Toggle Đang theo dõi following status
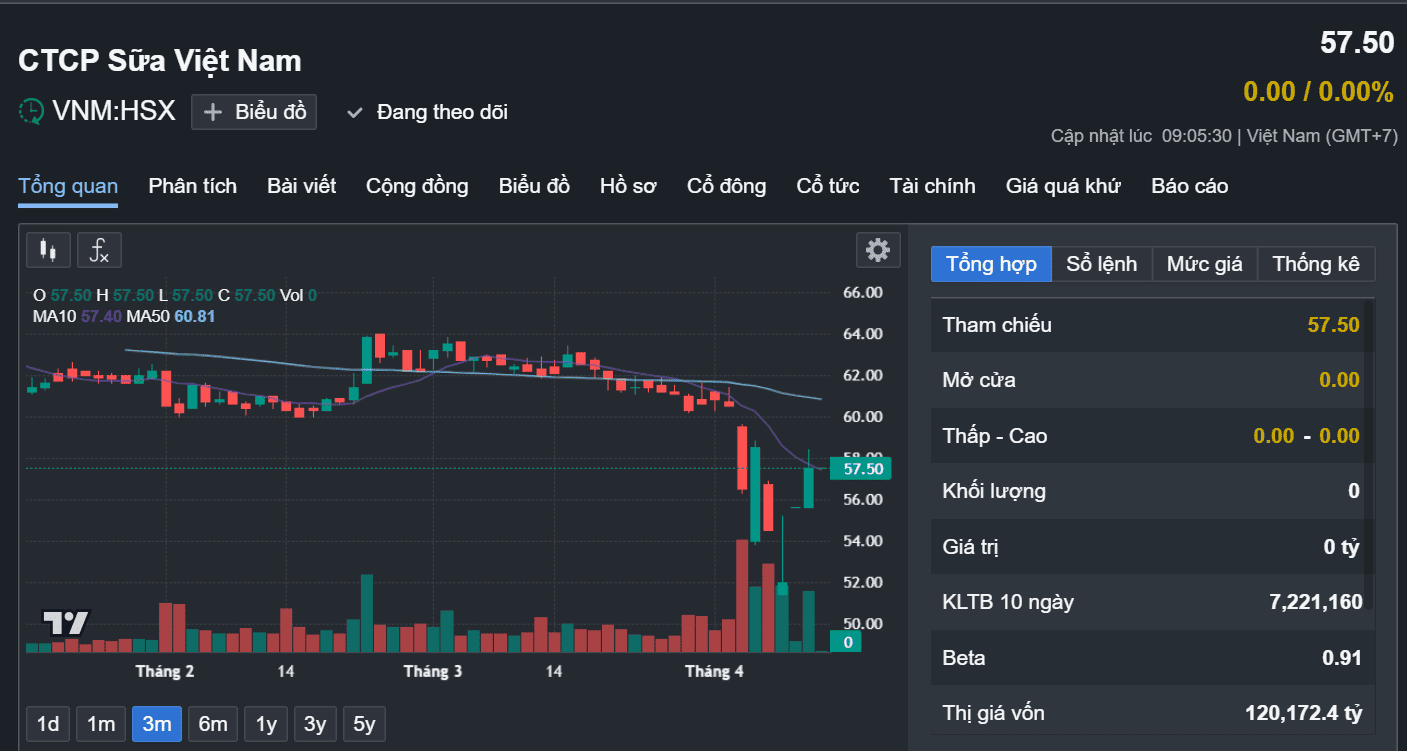Screen dimensions: 1407x751 coord(427,112)
